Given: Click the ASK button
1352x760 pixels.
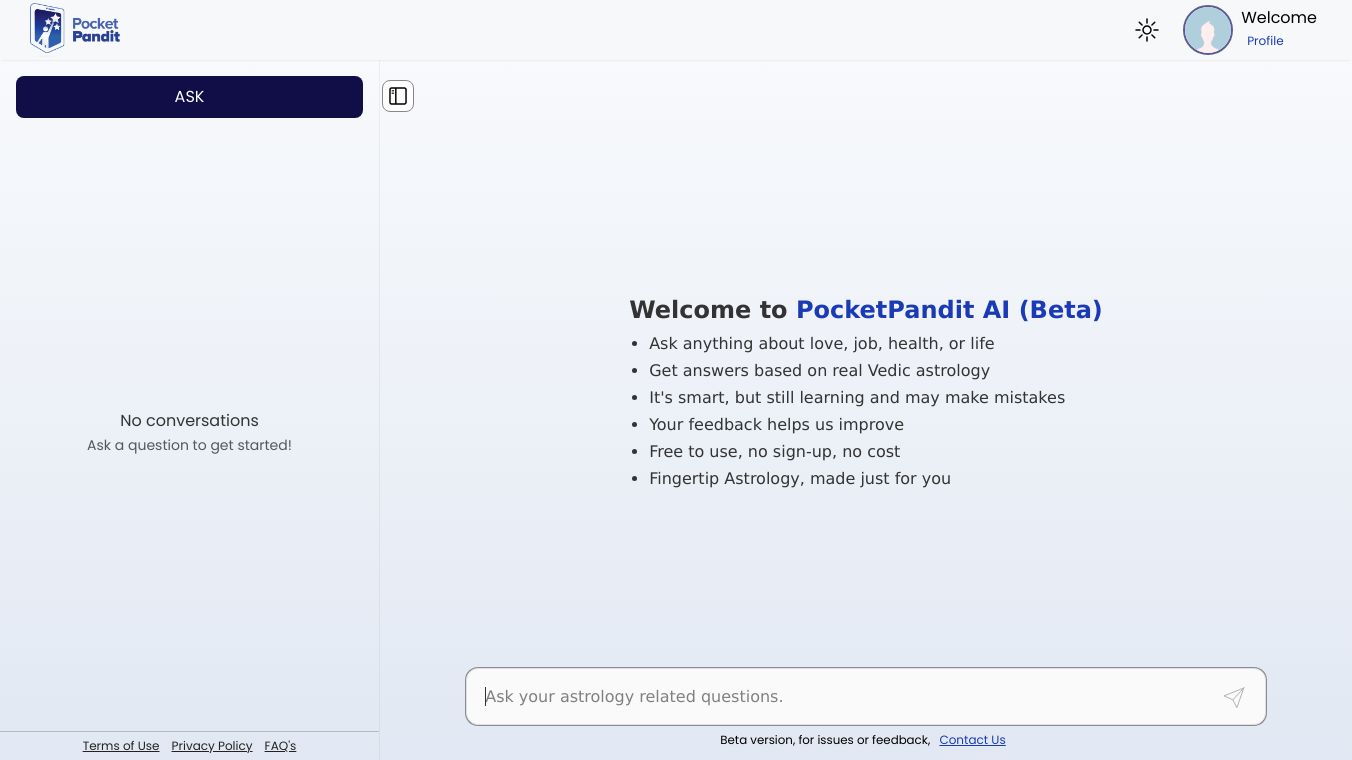Looking at the screenshot, I should tap(189, 97).
